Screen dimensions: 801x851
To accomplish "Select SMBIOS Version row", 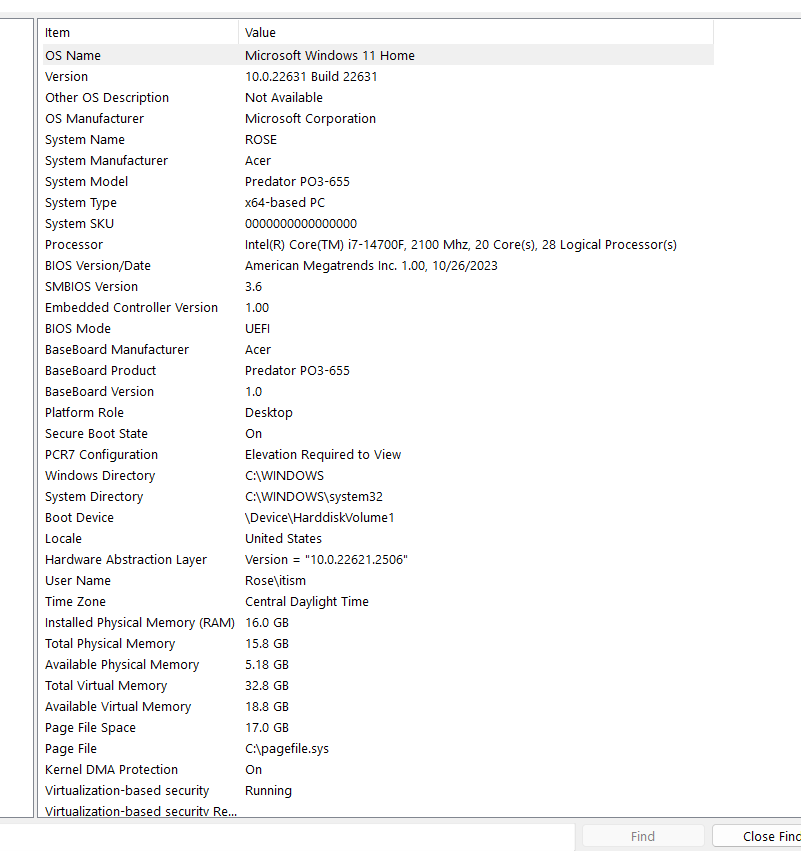I will point(378,287).
